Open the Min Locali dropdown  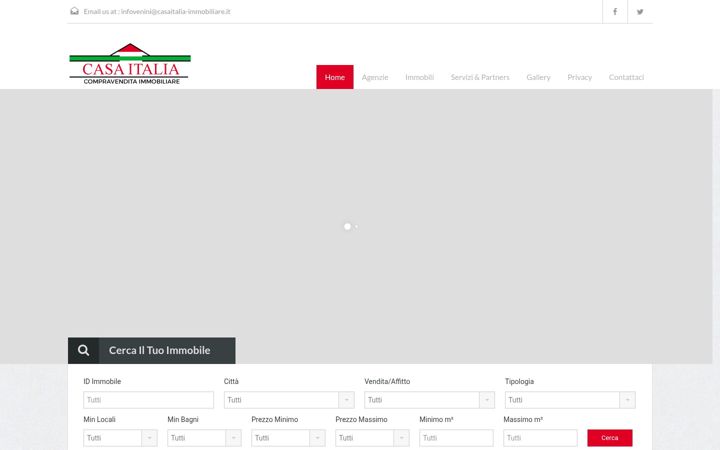pyautogui.click(x=120, y=438)
